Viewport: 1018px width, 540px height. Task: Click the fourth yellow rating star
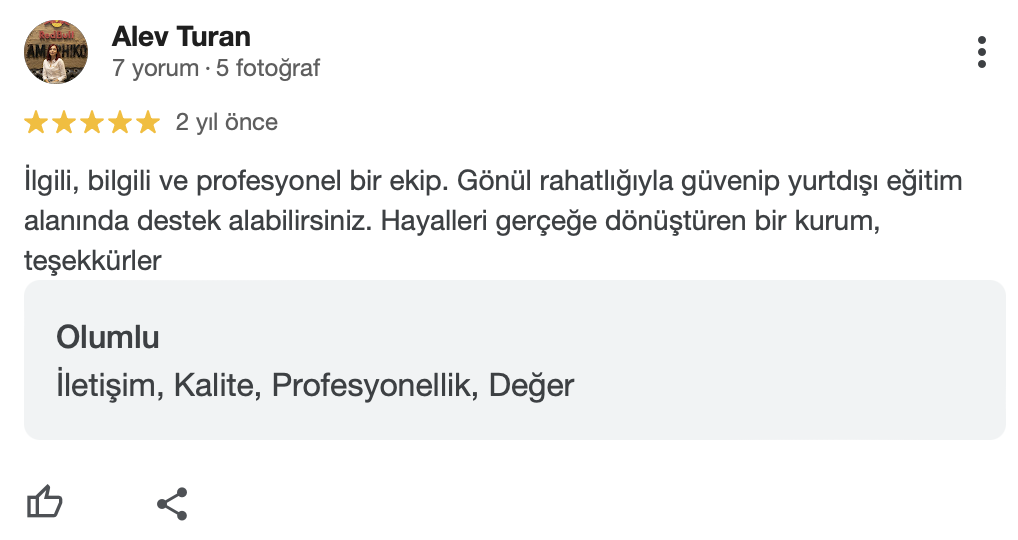tap(120, 123)
